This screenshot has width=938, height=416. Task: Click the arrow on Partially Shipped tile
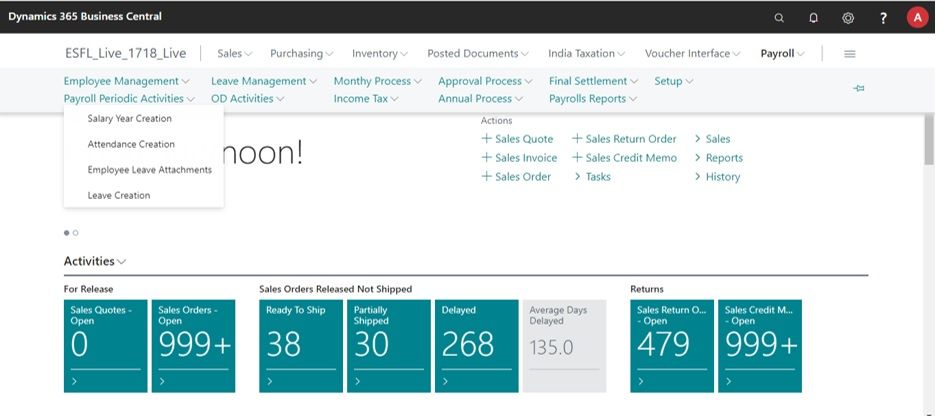(358, 381)
